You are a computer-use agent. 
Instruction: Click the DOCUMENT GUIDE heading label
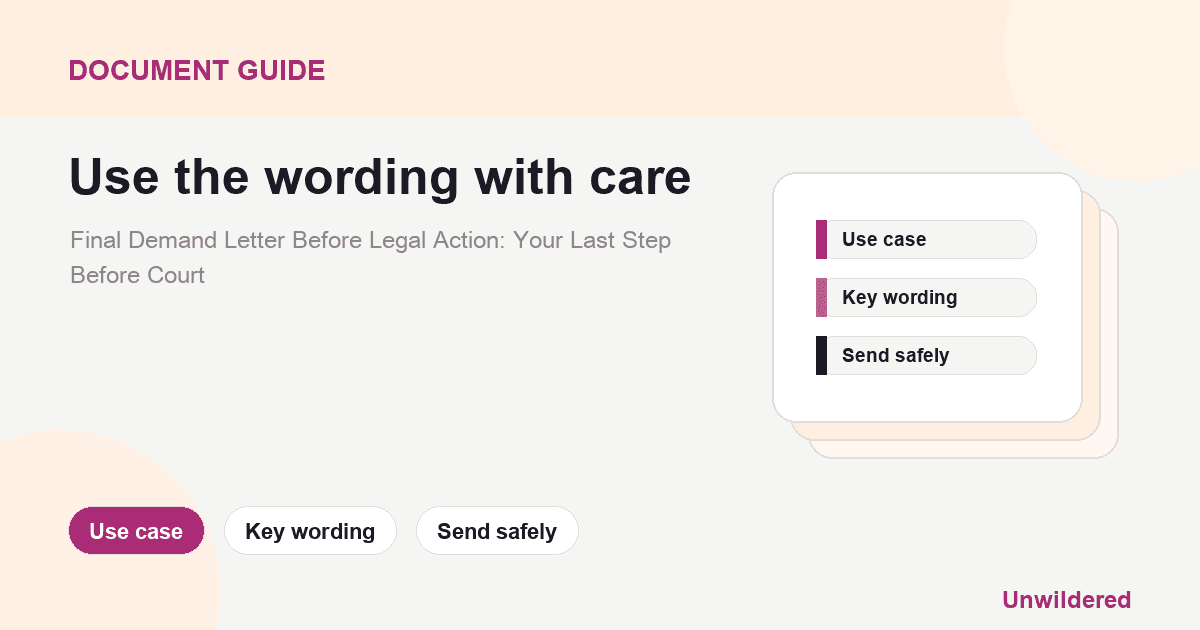[197, 70]
